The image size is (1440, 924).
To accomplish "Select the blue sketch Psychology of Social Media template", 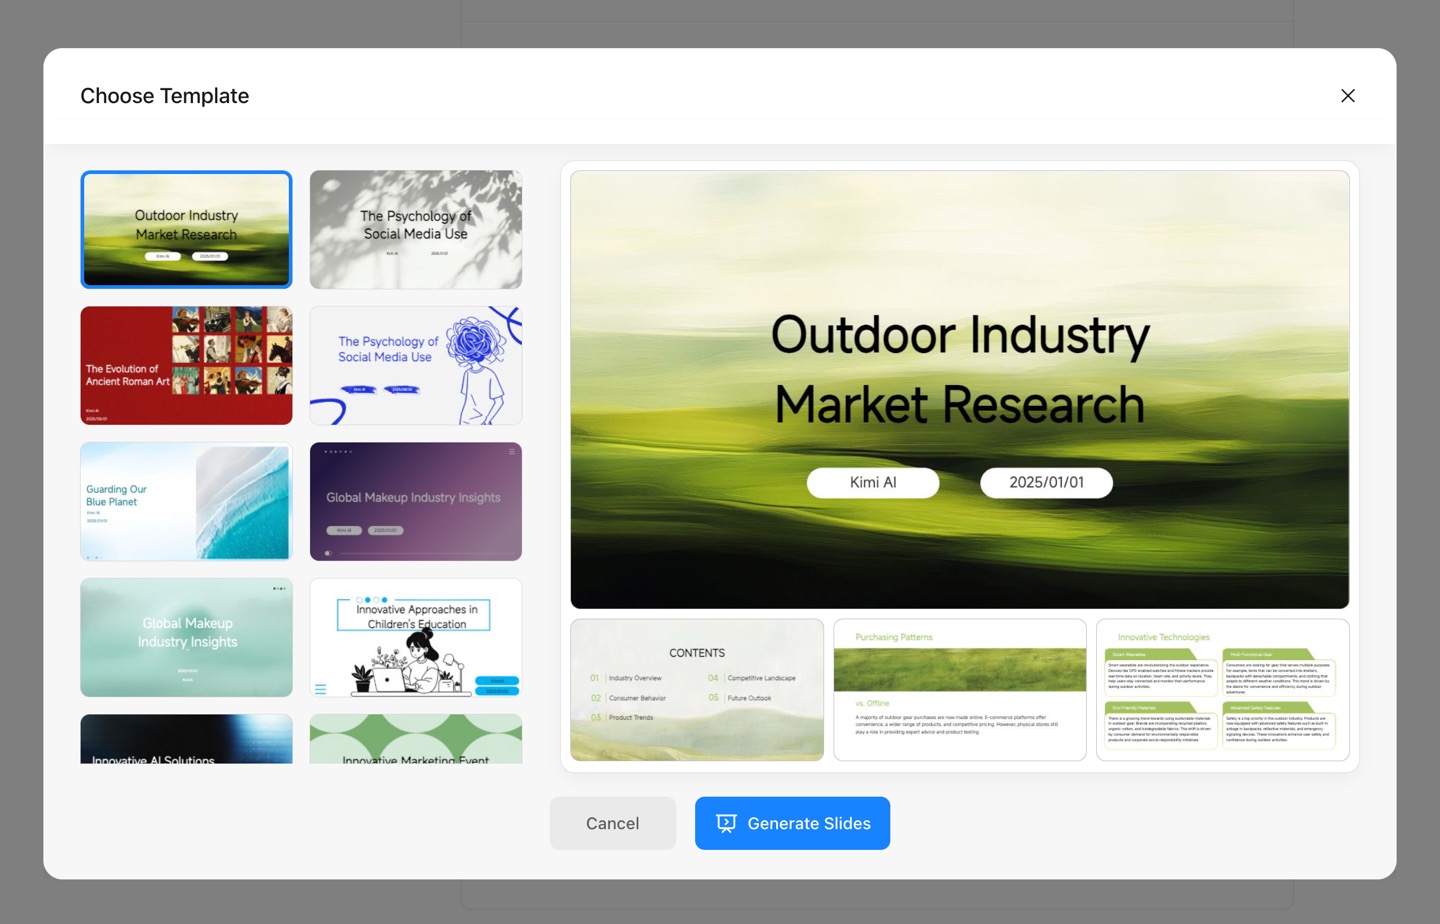I will point(416,365).
